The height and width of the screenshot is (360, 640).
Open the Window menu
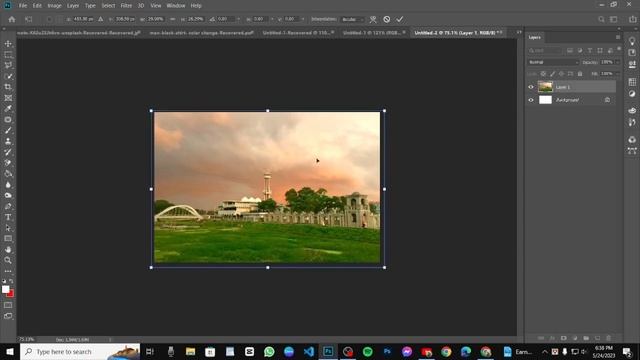click(x=176, y=6)
